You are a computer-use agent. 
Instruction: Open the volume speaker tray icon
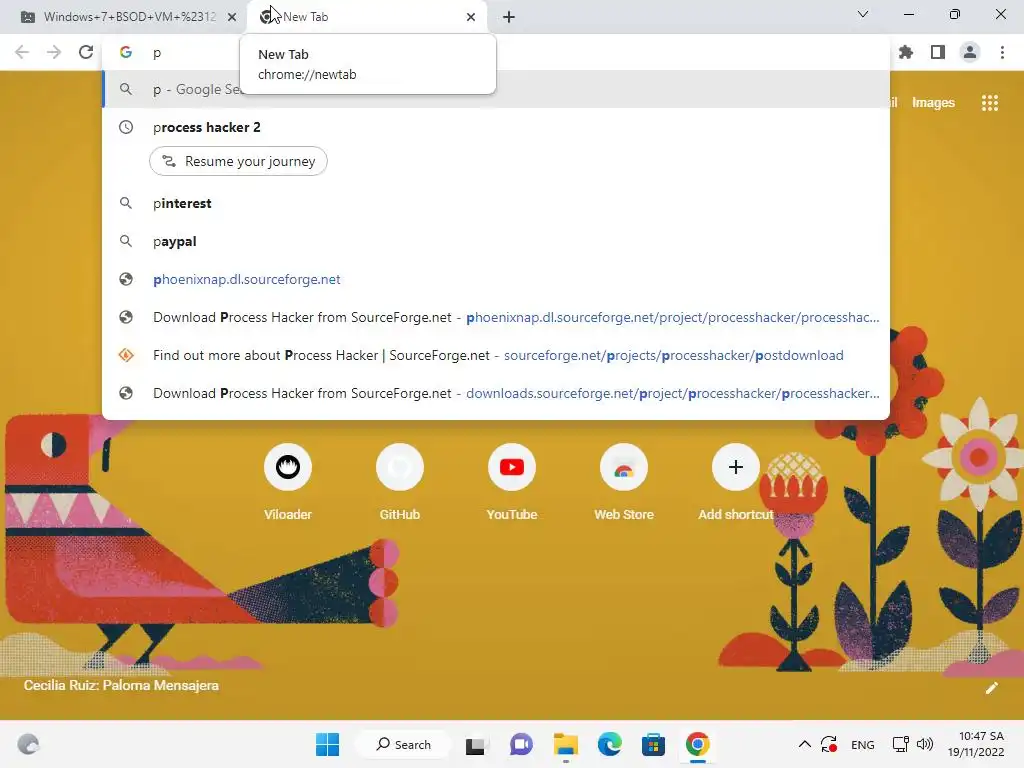[x=924, y=744]
